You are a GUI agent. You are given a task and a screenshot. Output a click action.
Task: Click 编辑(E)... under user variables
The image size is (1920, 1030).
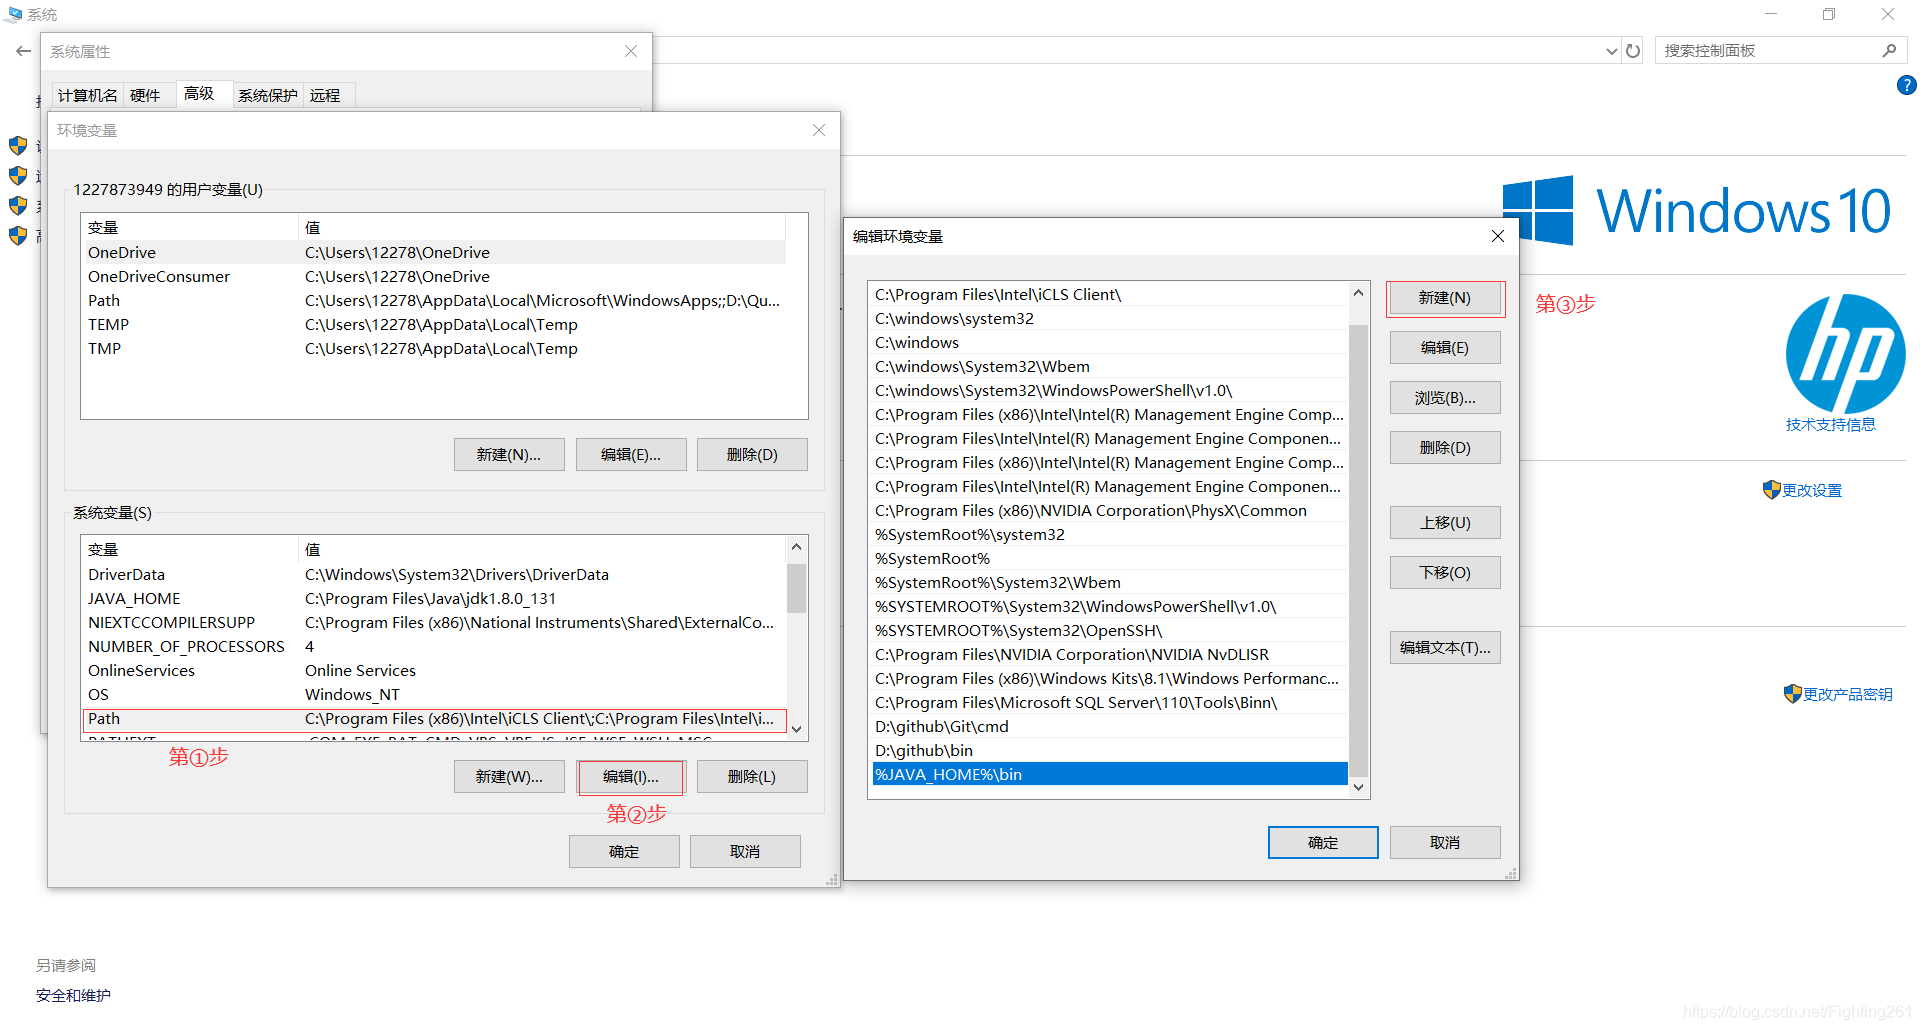tap(631, 455)
